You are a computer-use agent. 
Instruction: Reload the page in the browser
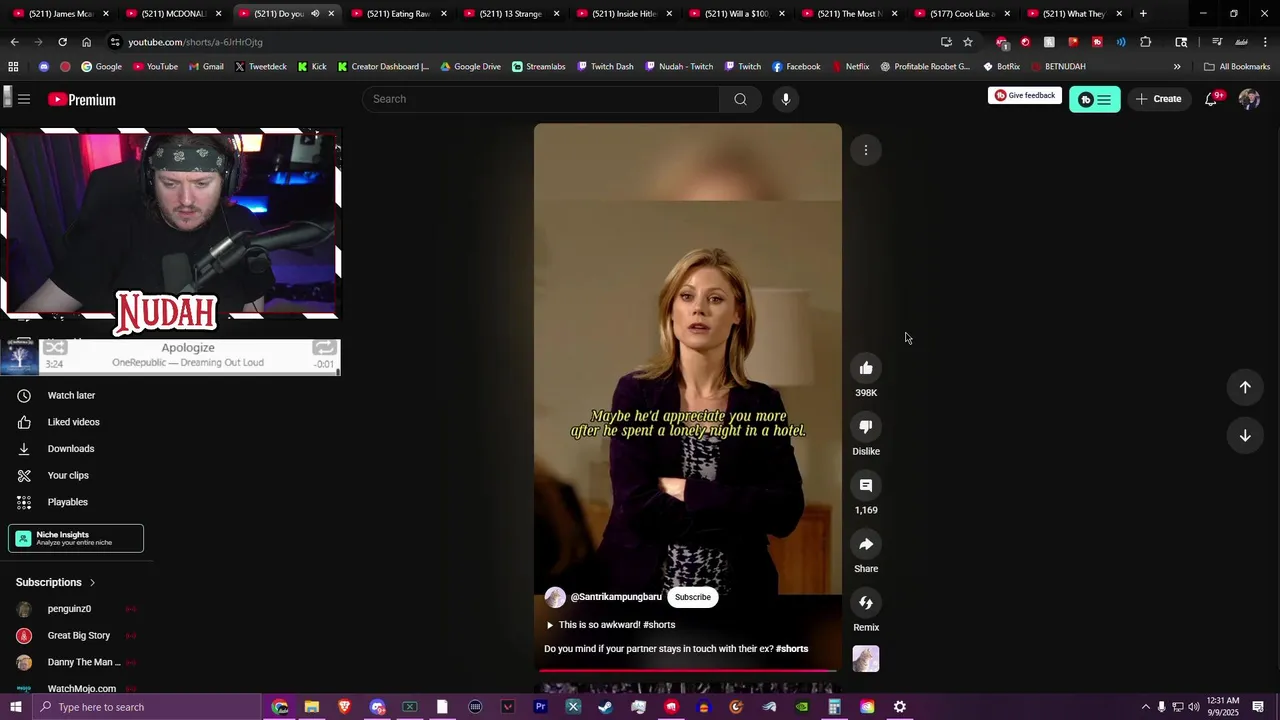pyautogui.click(x=62, y=42)
